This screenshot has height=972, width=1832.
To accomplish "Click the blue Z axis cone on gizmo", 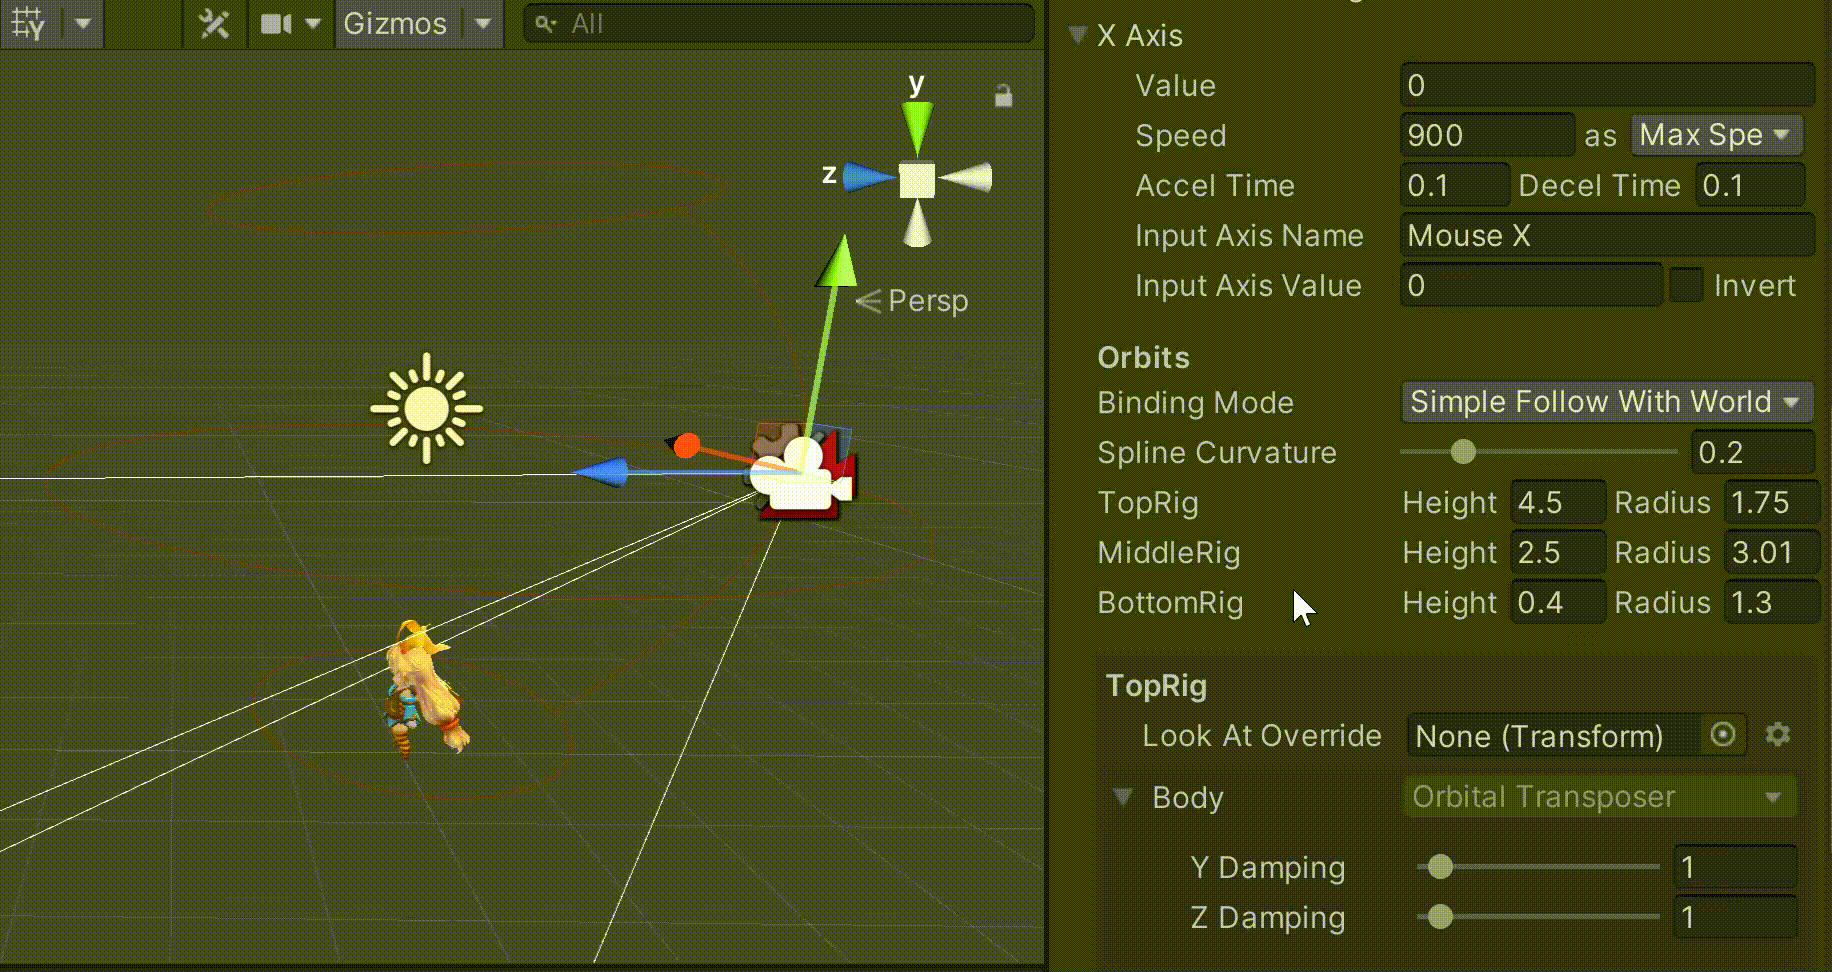I will pyautogui.click(x=867, y=178).
